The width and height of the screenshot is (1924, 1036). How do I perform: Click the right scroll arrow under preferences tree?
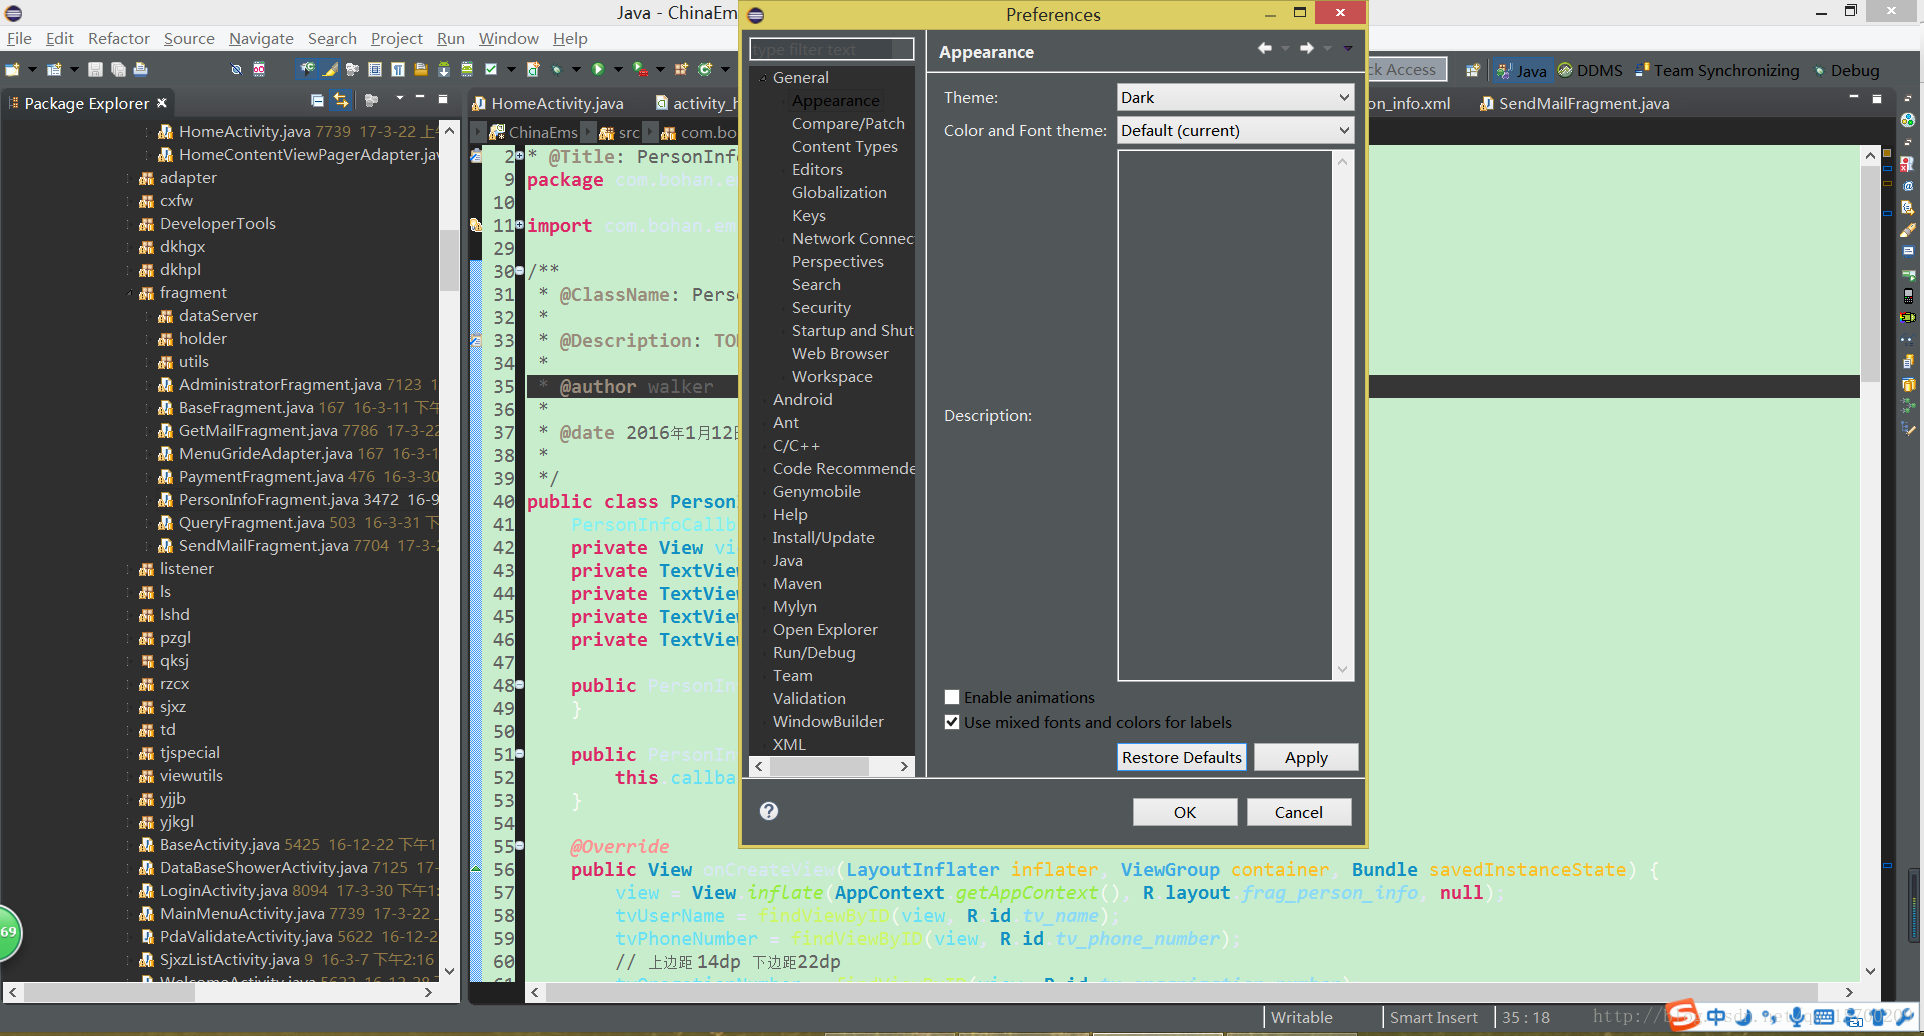[x=904, y=766]
